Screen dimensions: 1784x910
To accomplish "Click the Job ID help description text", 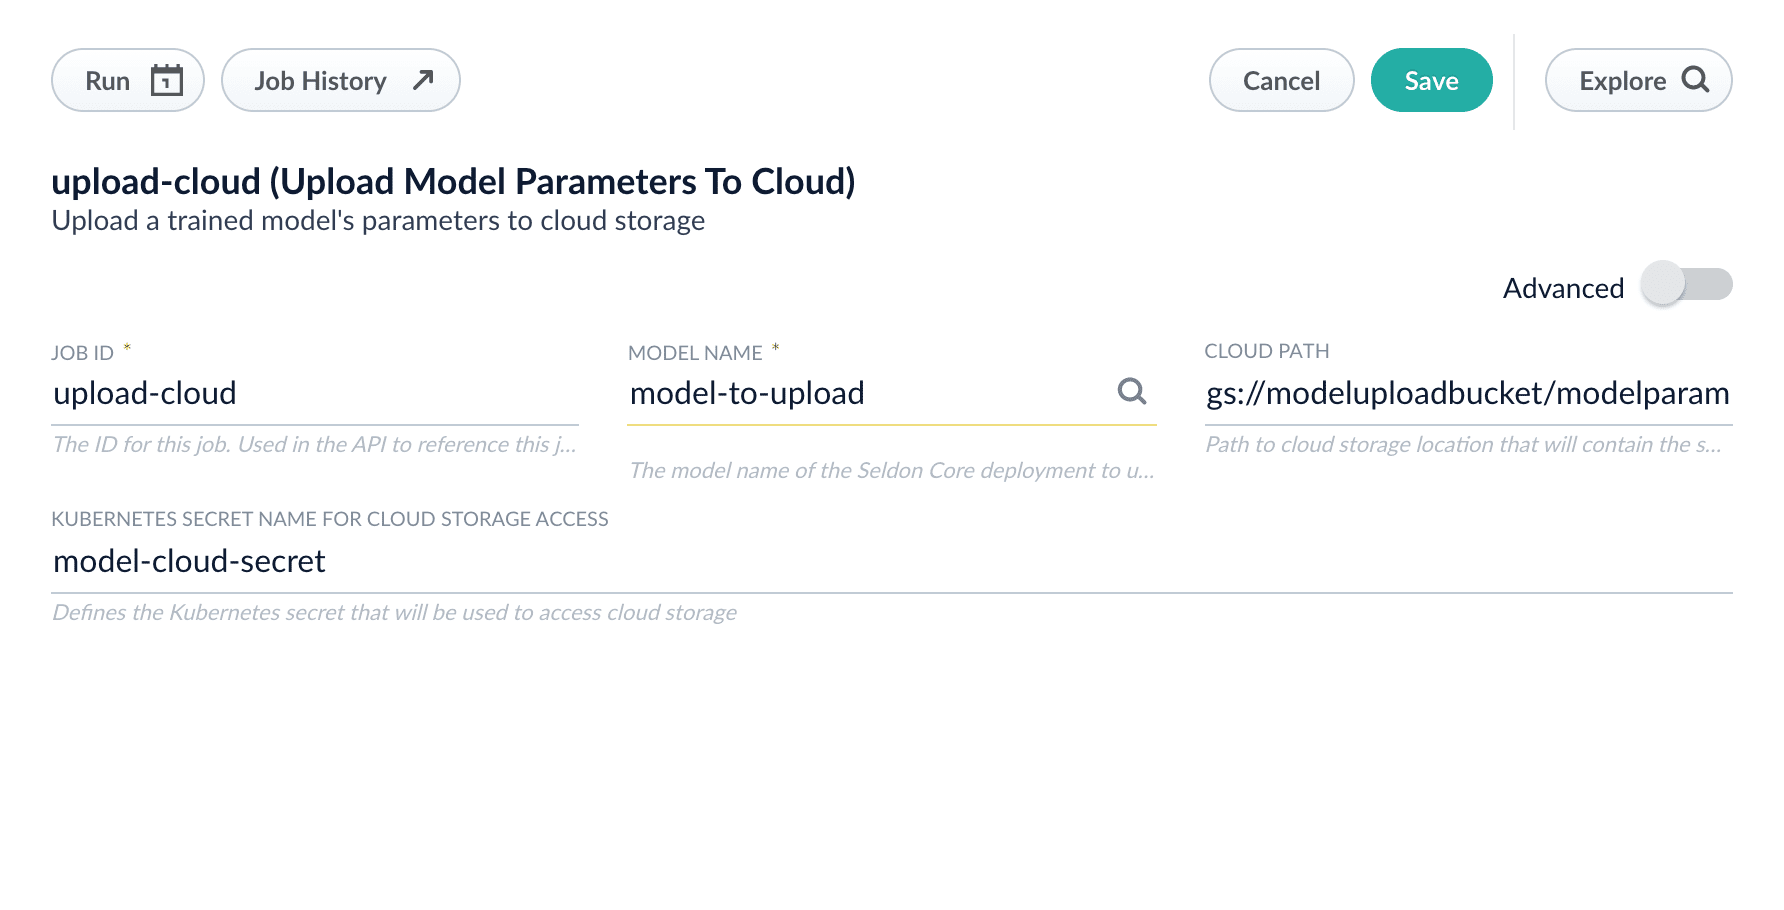I will tap(314, 444).
